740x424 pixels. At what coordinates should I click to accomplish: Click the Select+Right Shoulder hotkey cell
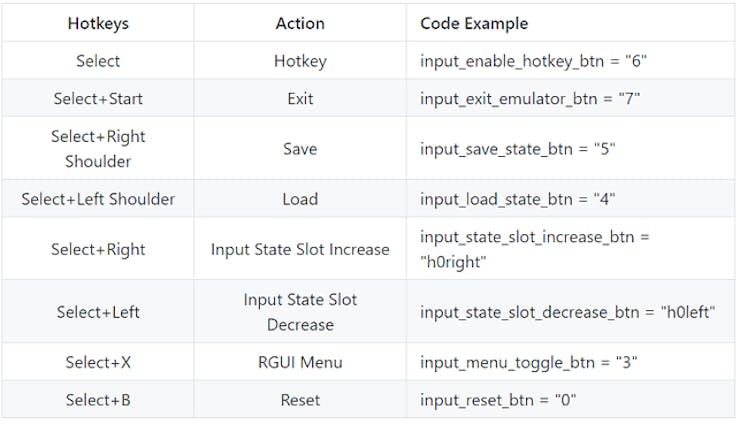click(98, 149)
